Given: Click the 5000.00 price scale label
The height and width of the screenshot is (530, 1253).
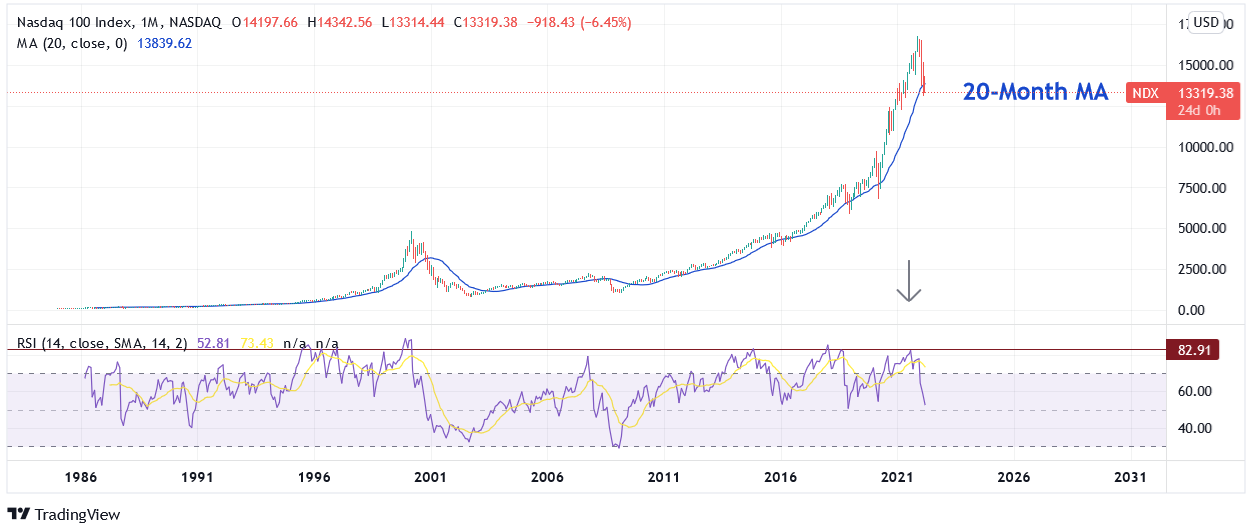Looking at the screenshot, I should click(1204, 228).
